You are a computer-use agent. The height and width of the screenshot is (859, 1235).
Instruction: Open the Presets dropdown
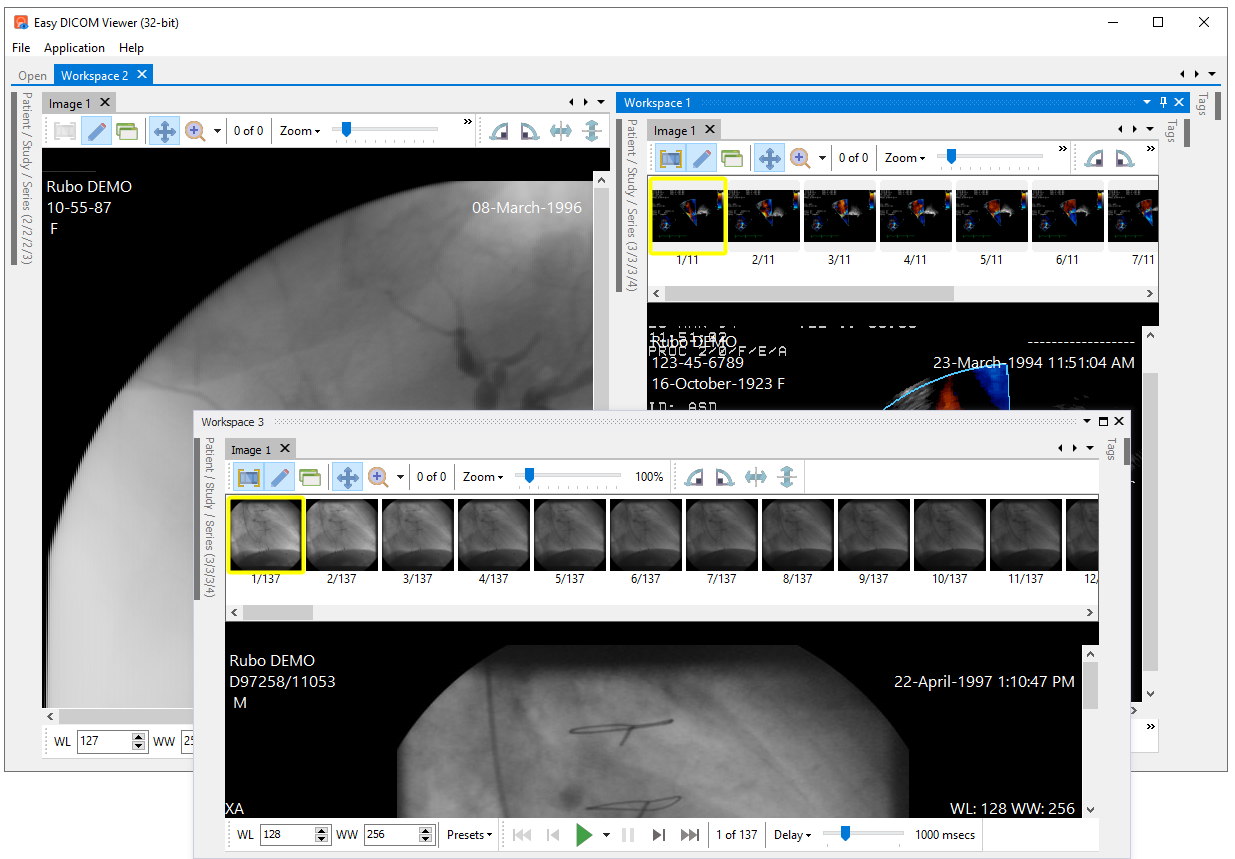(469, 835)
